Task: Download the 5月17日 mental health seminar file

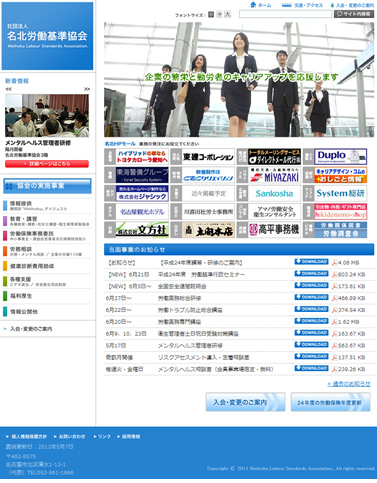Action: [311, 344]
